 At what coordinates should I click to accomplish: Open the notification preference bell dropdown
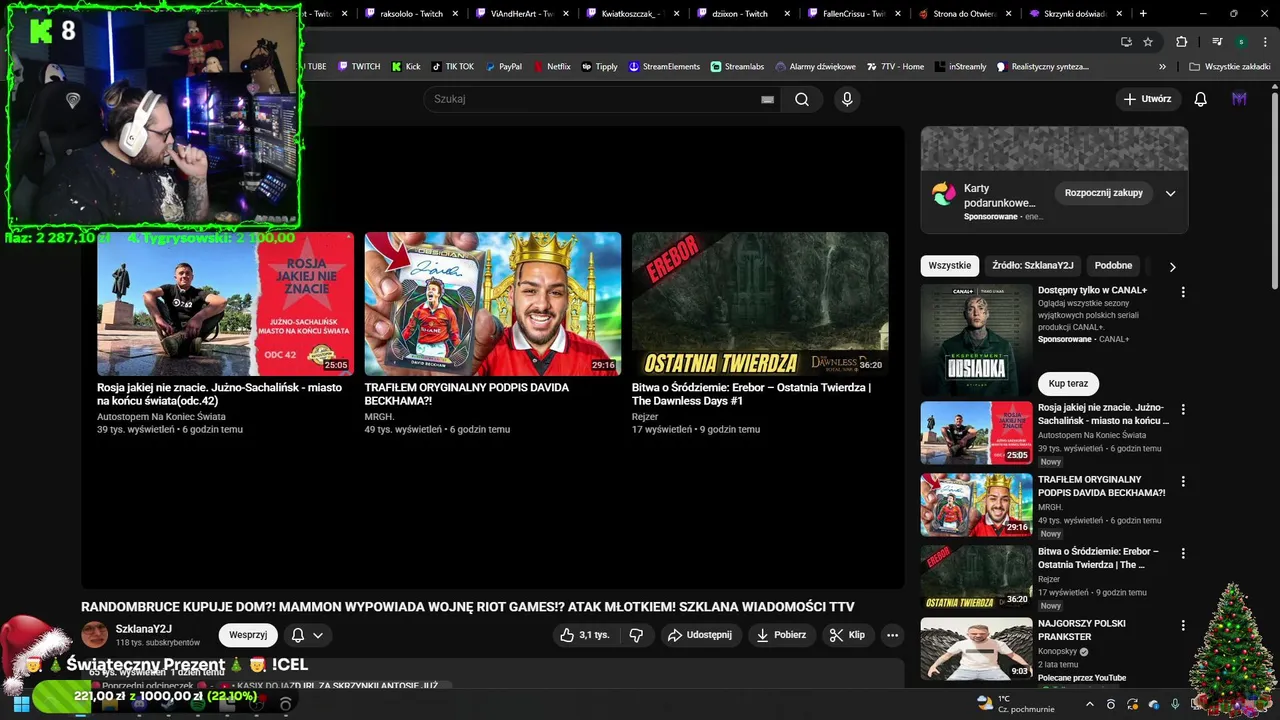point(307,635)
